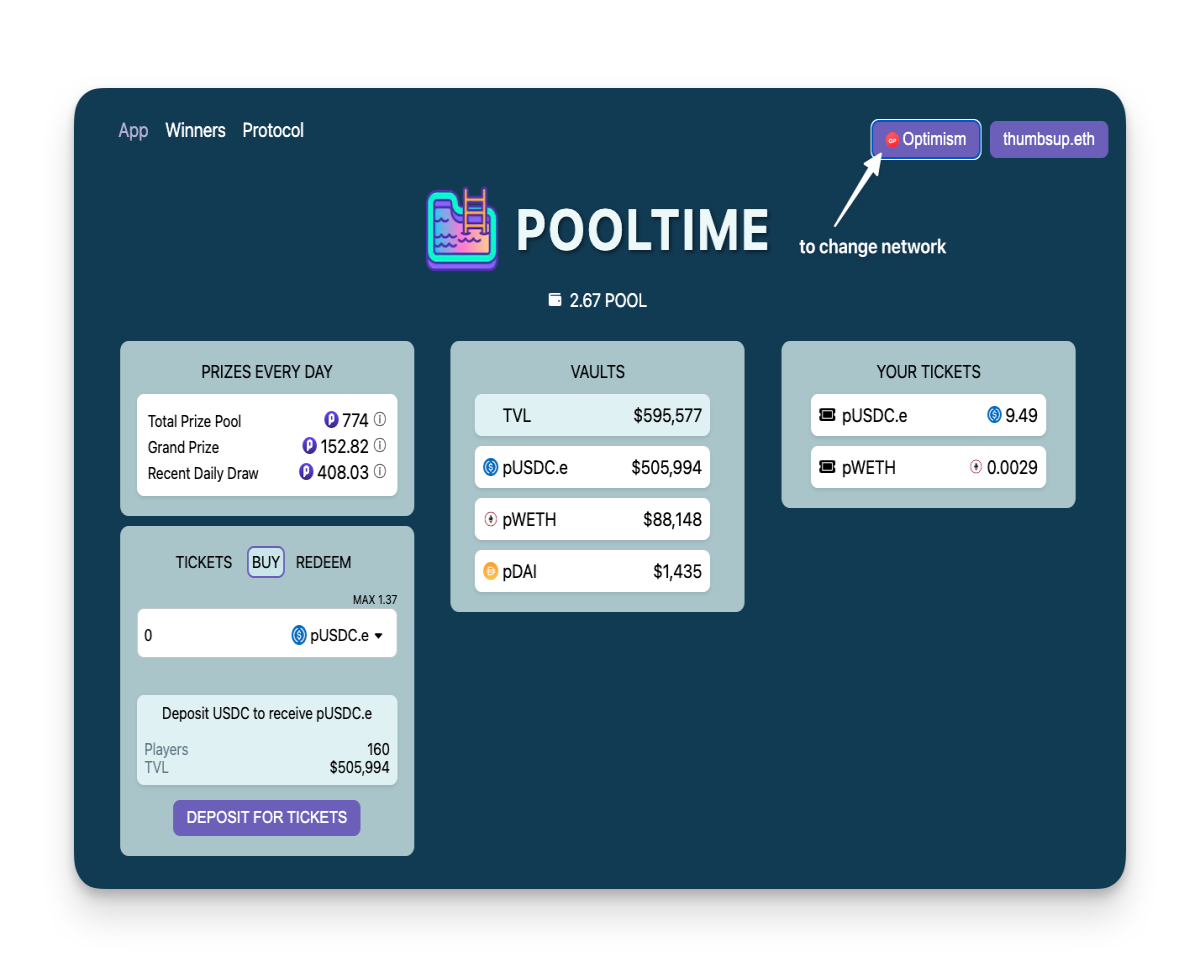The height and width of the screenshot is (977, 1200).
Task: Click MAX 1.37 to fill amount
Action: (375, 600)
